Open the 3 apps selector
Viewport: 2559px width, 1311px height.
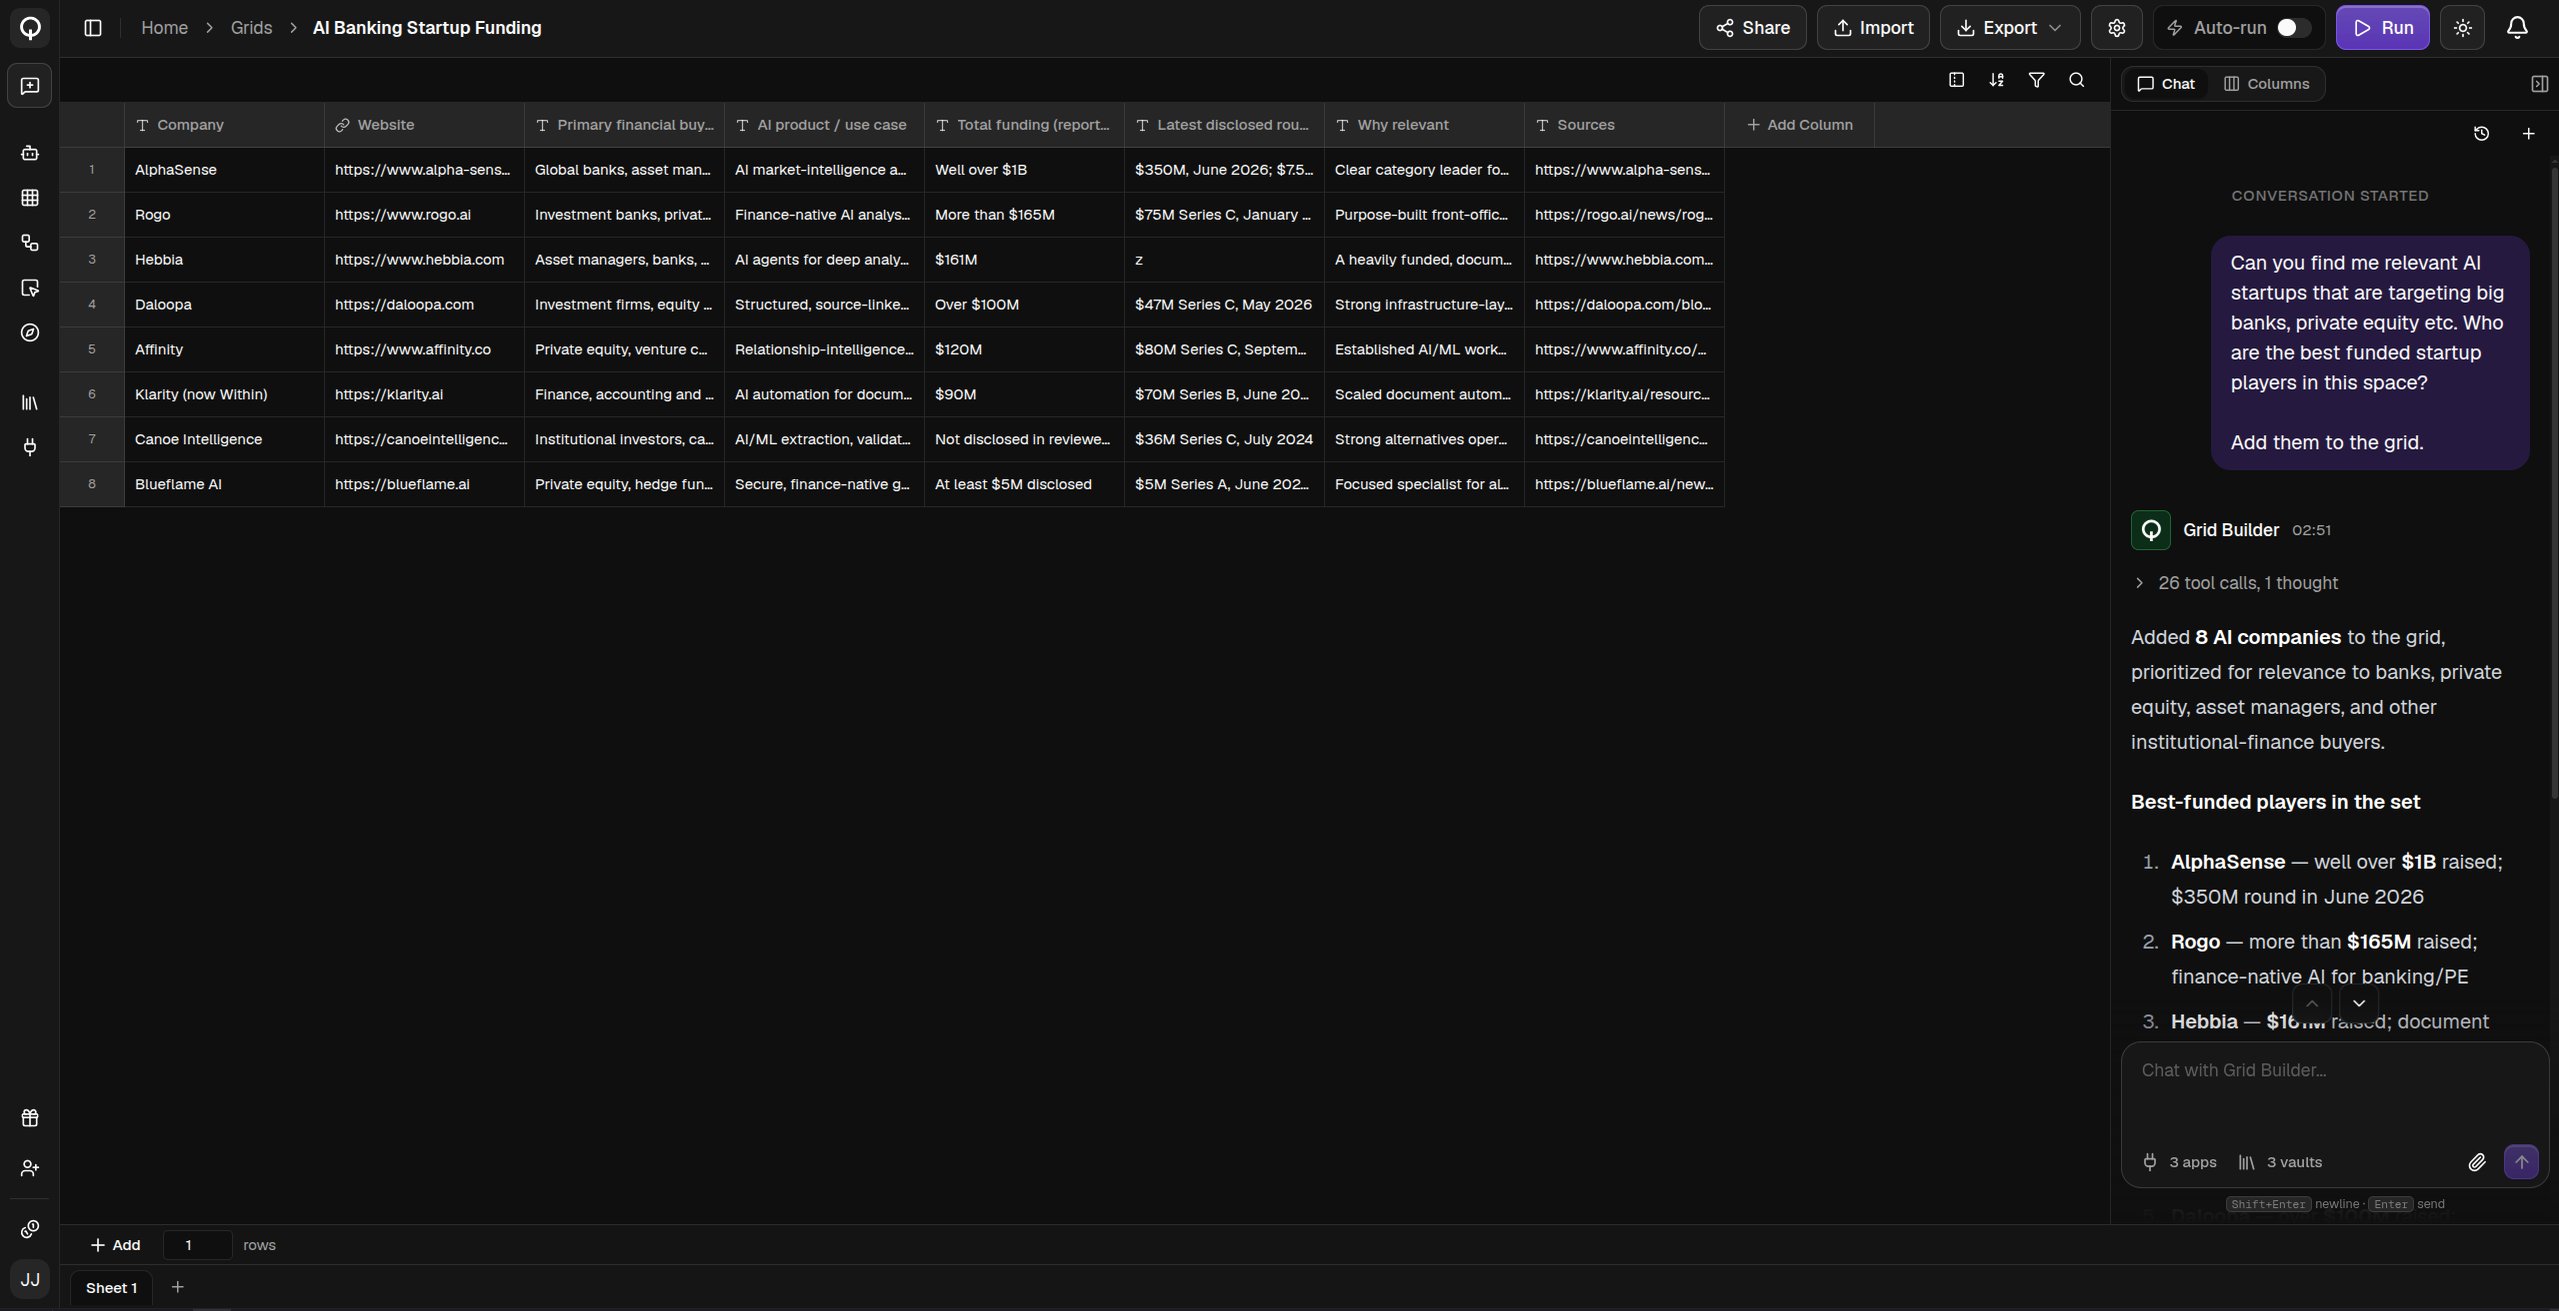point(2179,1162)
